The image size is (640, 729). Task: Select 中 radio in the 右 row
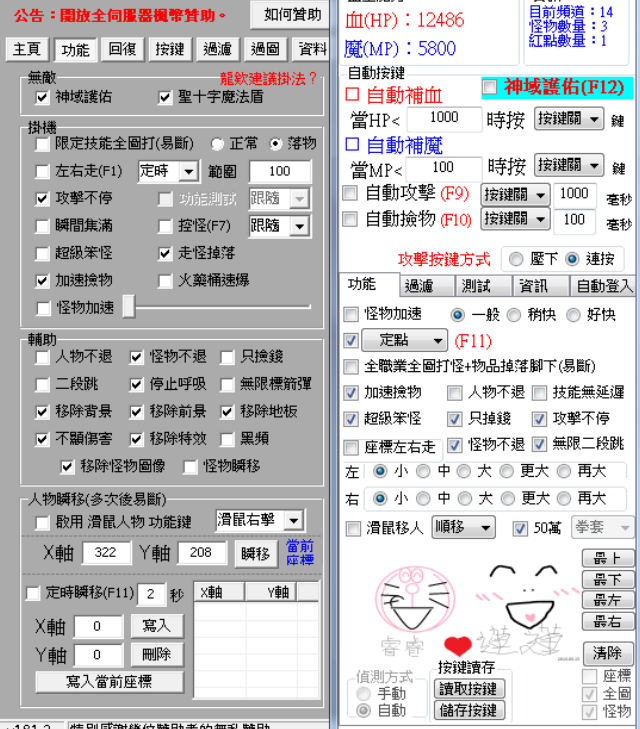pos(423,499)
